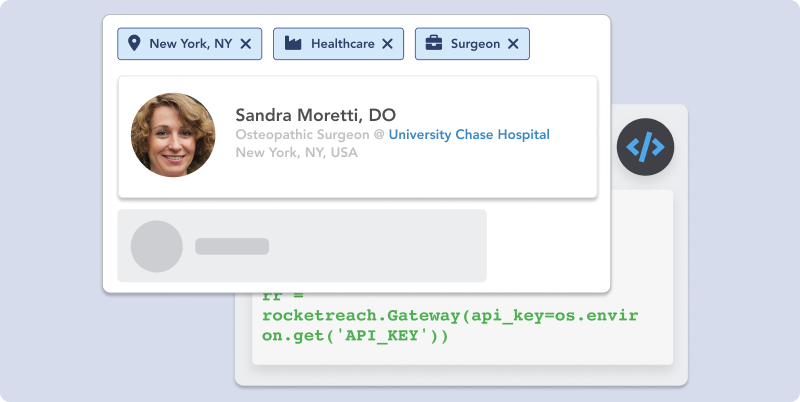Click the gray placeholder avatar circle
This screenshot has height=402, width=800.
tap(157, 246)
